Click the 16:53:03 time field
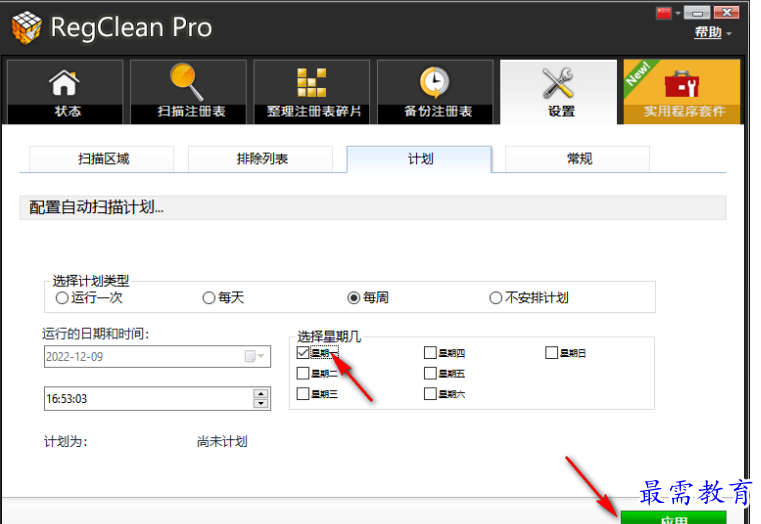The width and height of the screenshot is (761, 524). [x=157, y=399]
